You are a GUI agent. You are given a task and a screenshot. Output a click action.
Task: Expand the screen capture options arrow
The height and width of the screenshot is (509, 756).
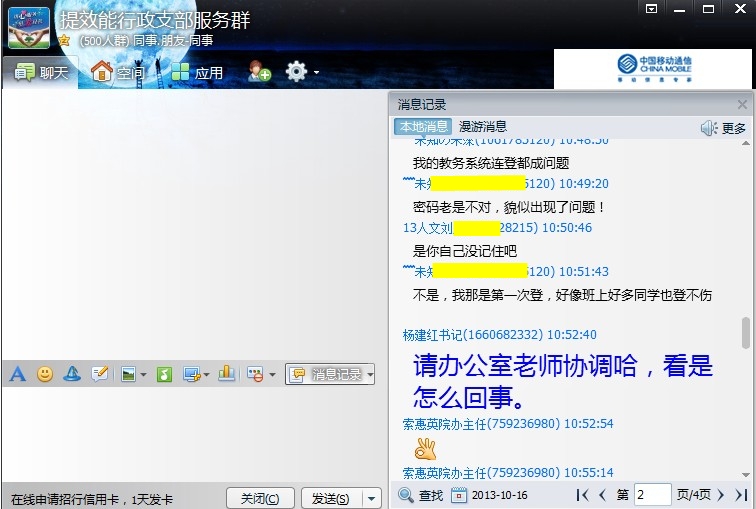(x=206, y=375)
